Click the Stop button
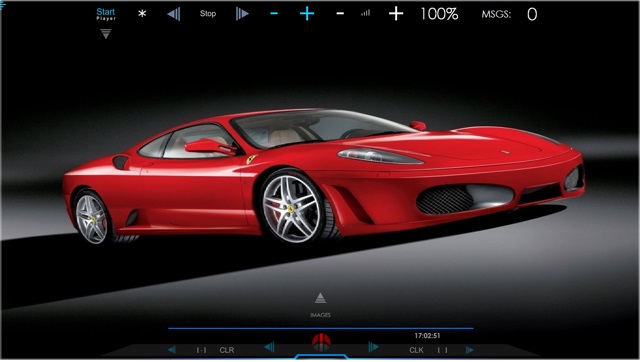 (208, 14)
